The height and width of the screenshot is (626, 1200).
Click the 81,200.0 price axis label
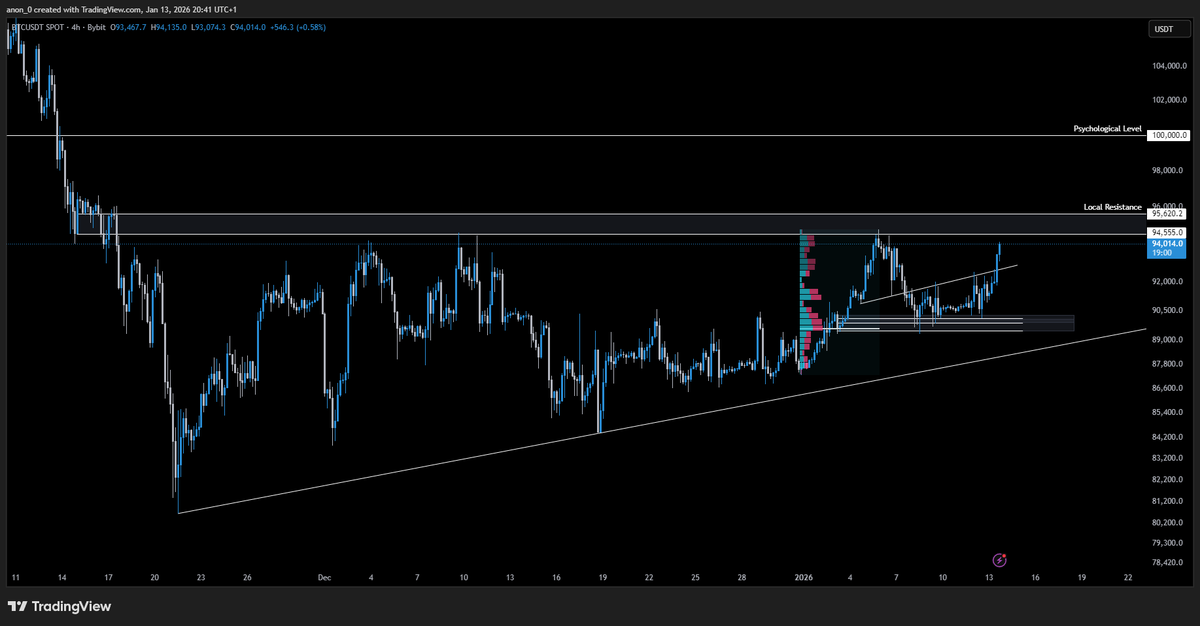(1168, 501)
